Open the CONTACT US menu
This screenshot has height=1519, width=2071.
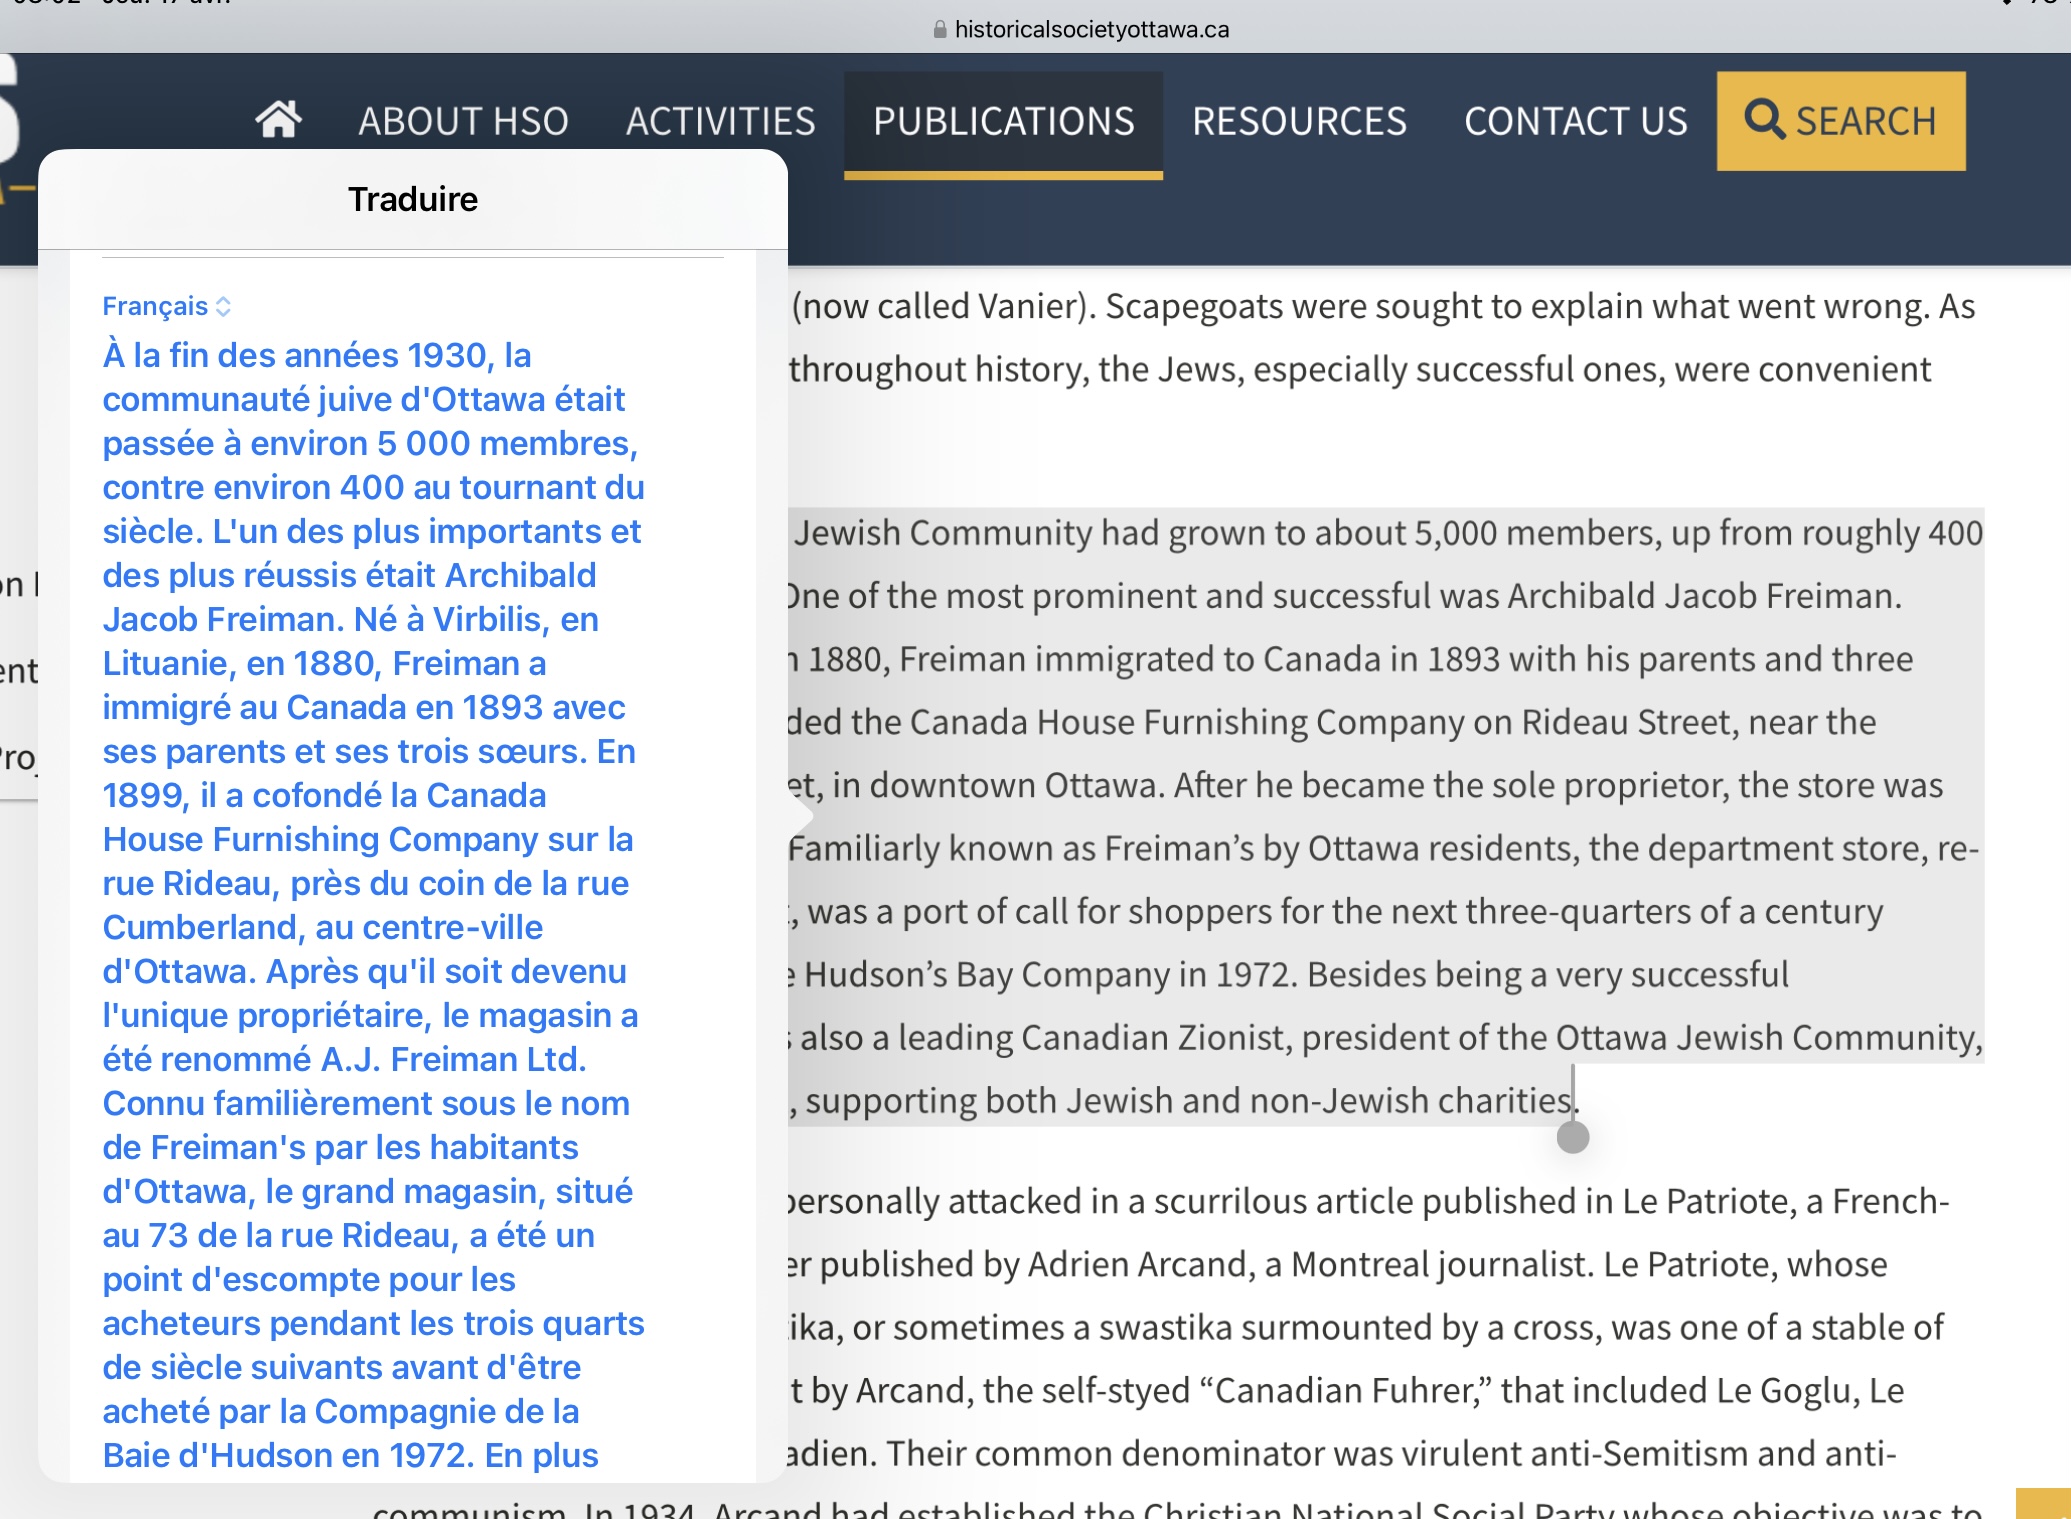click(x=1575, y=122)
